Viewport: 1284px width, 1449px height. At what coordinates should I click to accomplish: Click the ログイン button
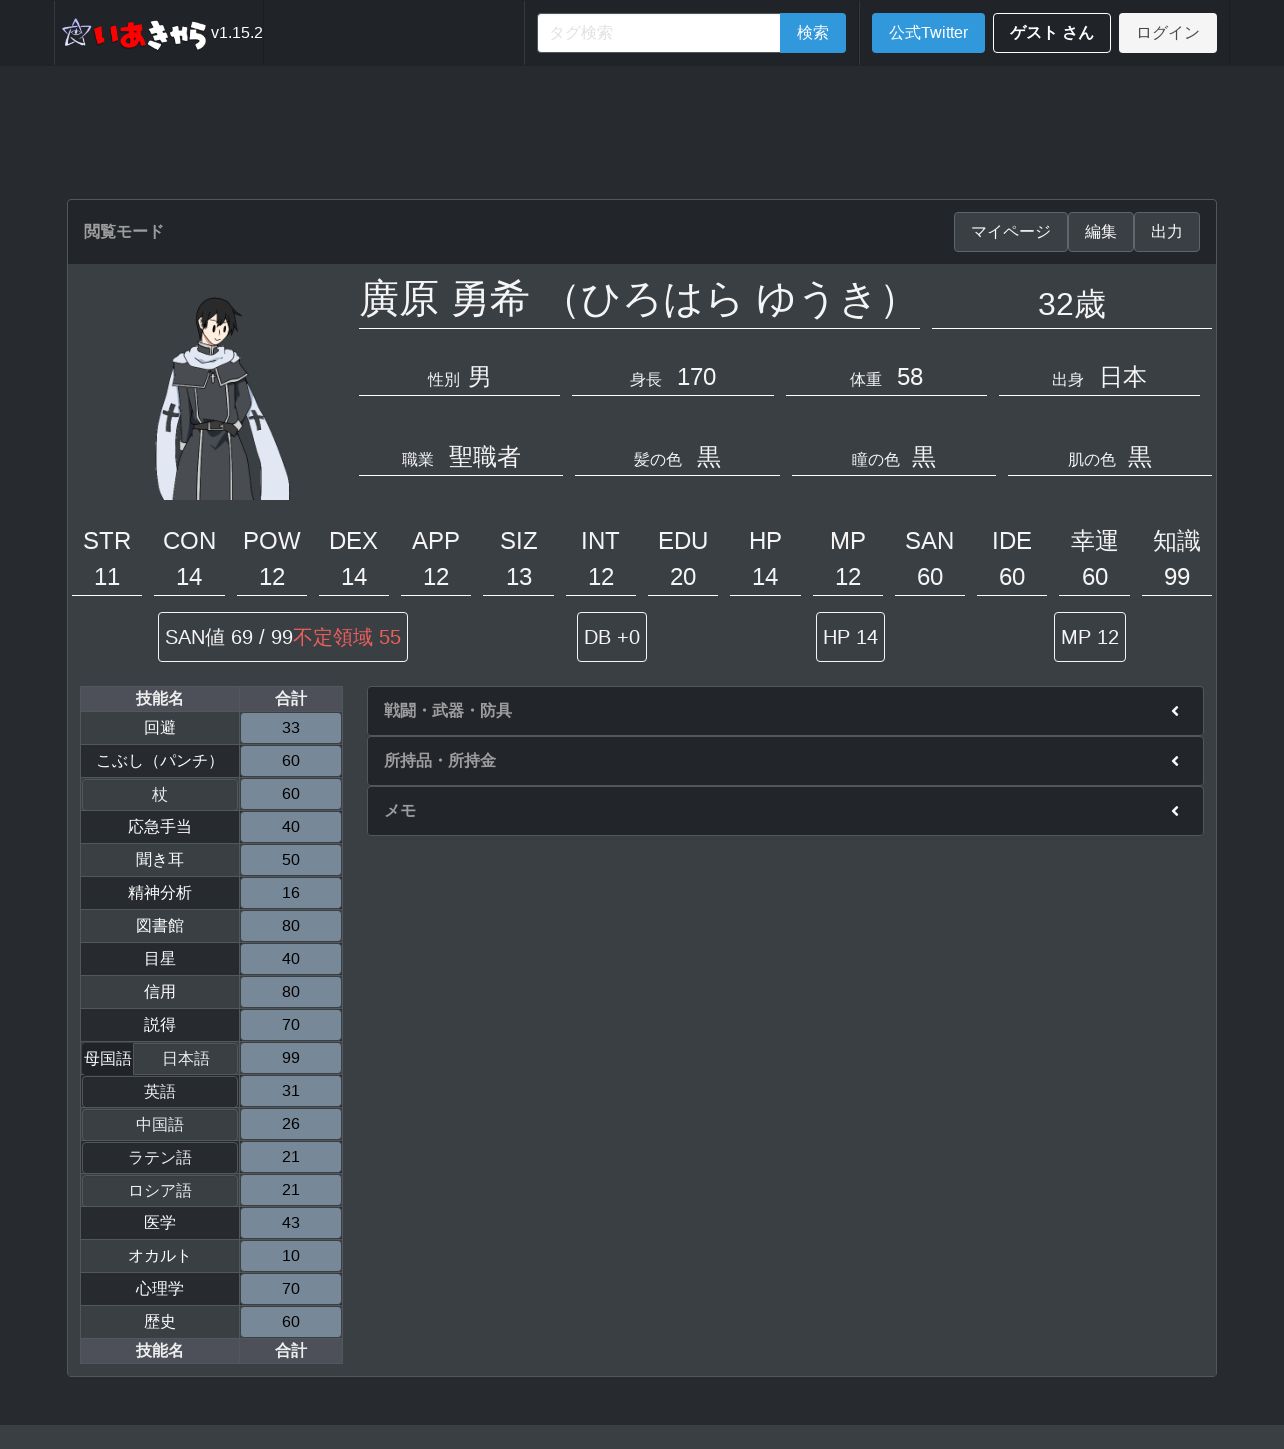(x=1168, y=33)
